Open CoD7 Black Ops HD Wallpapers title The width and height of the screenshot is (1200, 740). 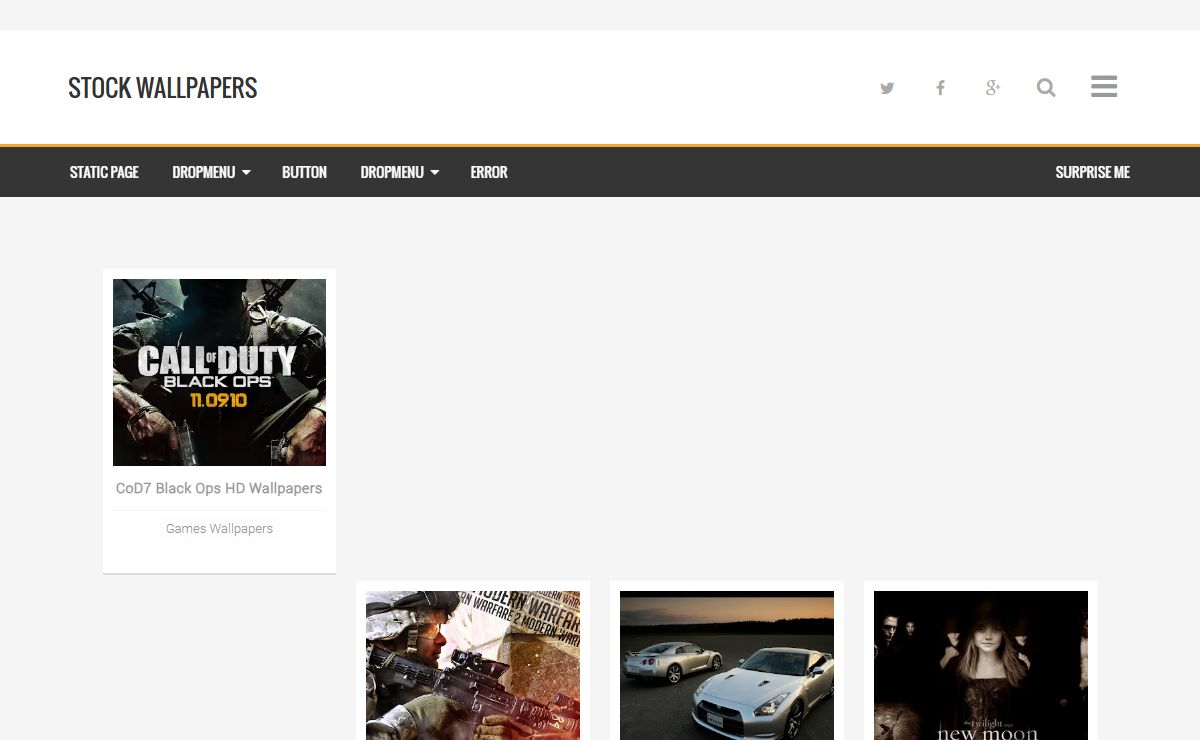click(219, 488)
